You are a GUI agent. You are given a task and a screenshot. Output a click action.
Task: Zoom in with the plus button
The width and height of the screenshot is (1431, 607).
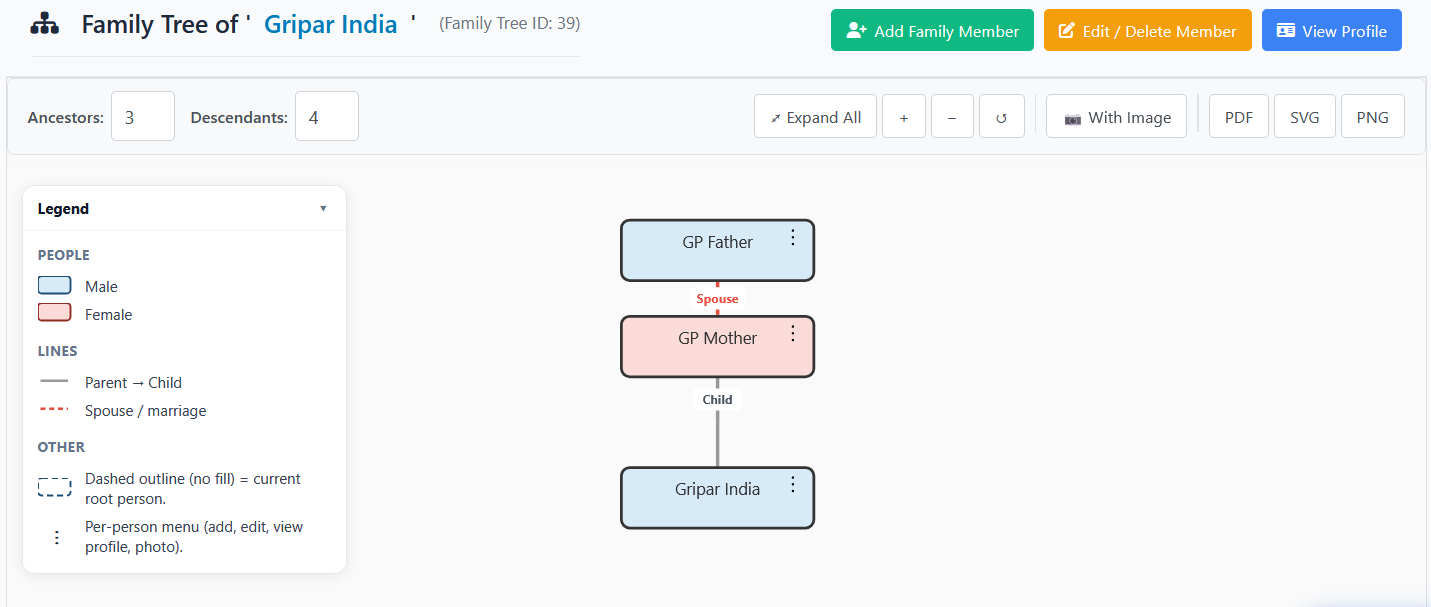point(904,117)
